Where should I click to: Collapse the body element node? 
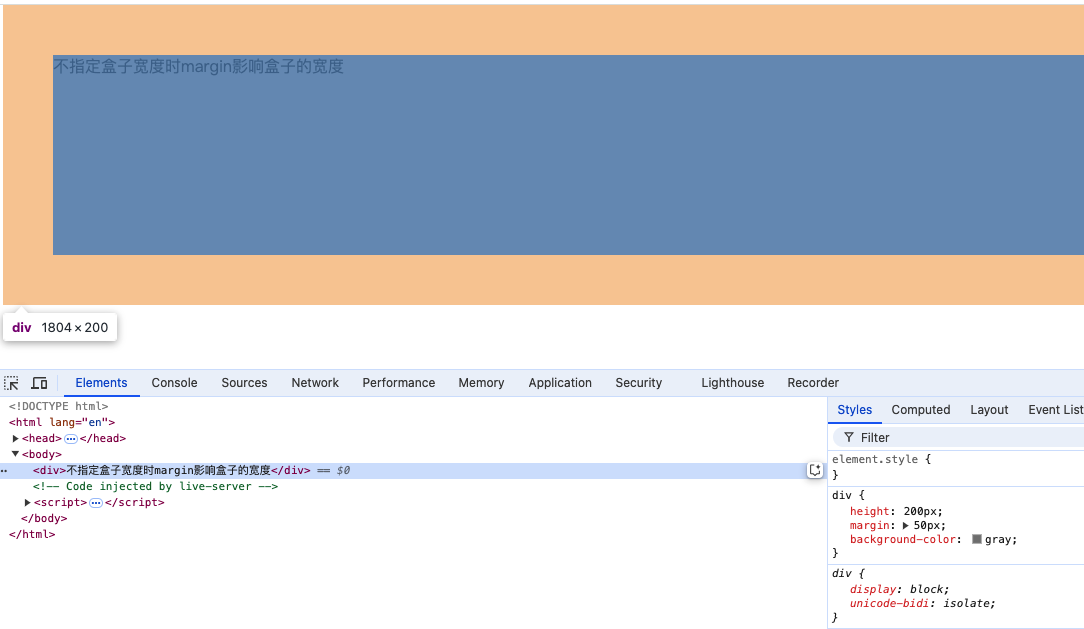(x=15, y=454)
